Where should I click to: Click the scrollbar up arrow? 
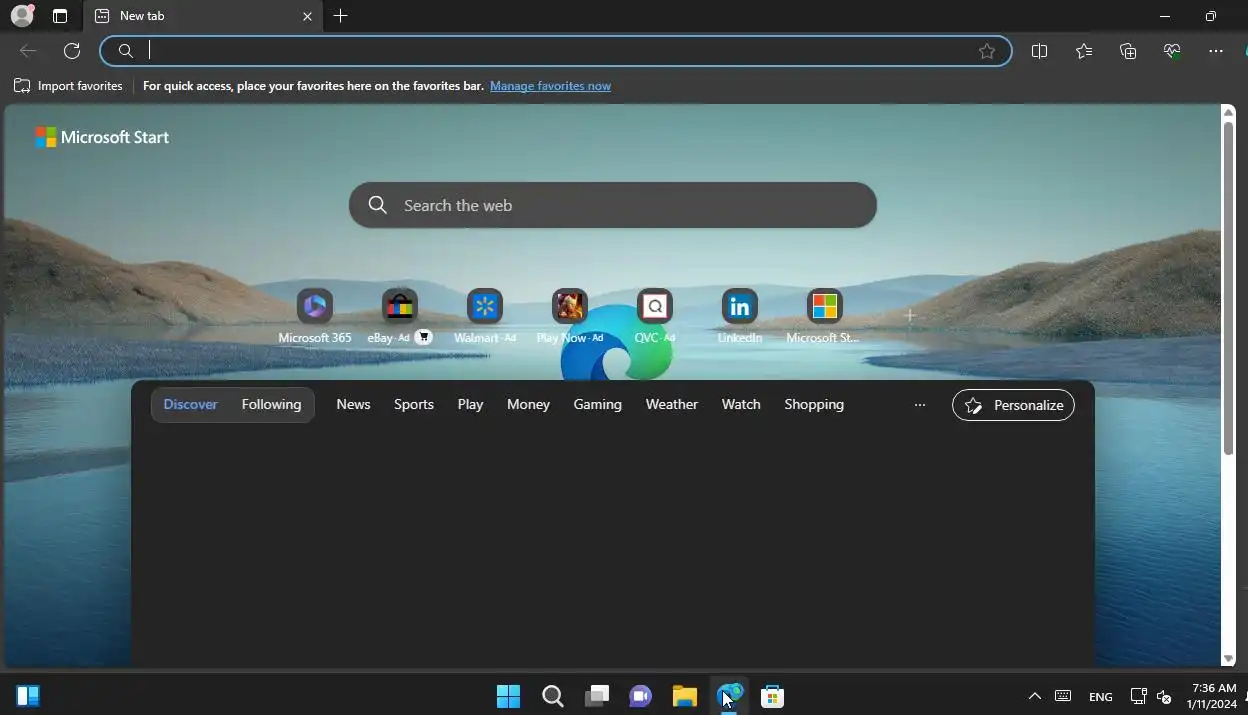click(x=1229, y=112)
